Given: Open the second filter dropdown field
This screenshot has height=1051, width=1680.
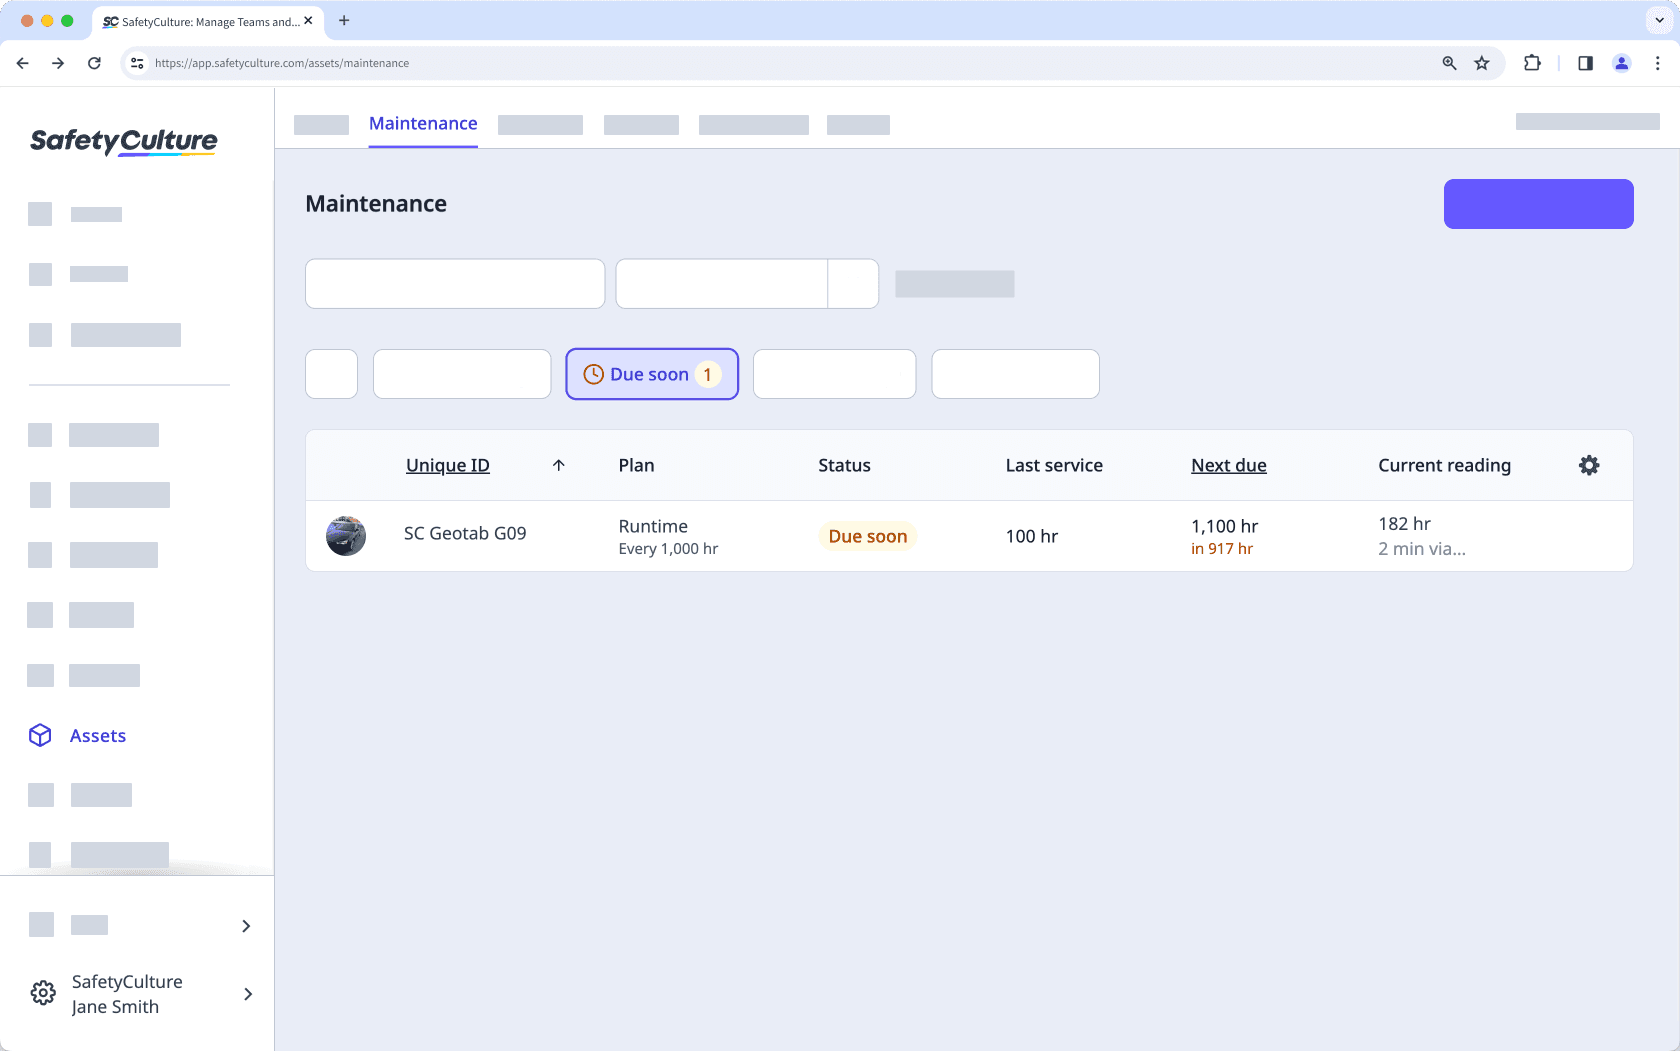Looking at the screenshot, I should pos(721,283).
